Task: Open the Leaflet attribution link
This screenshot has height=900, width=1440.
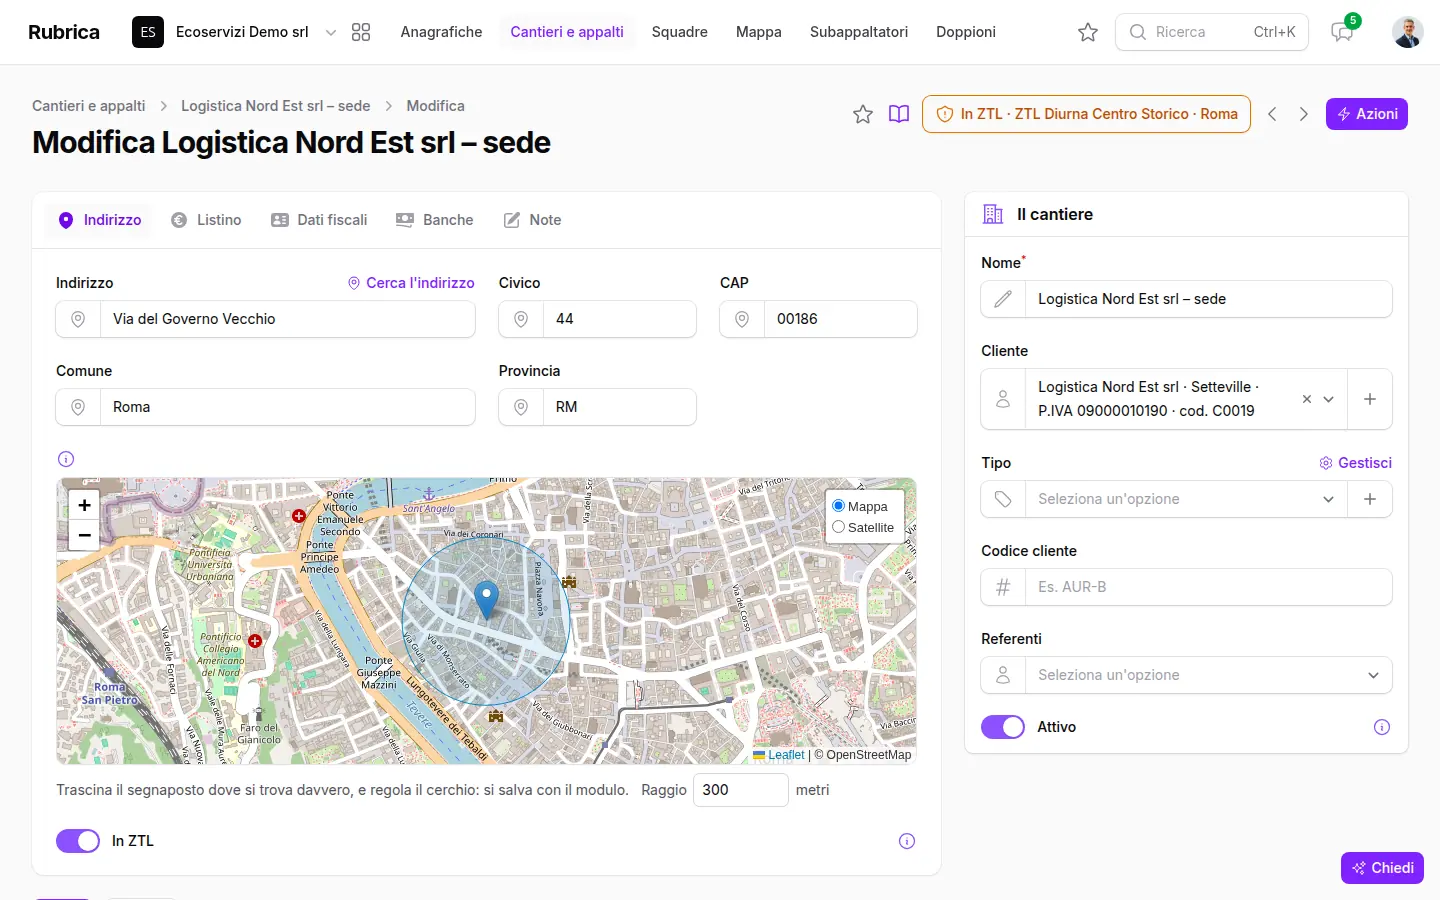Action: coord(786,755)
